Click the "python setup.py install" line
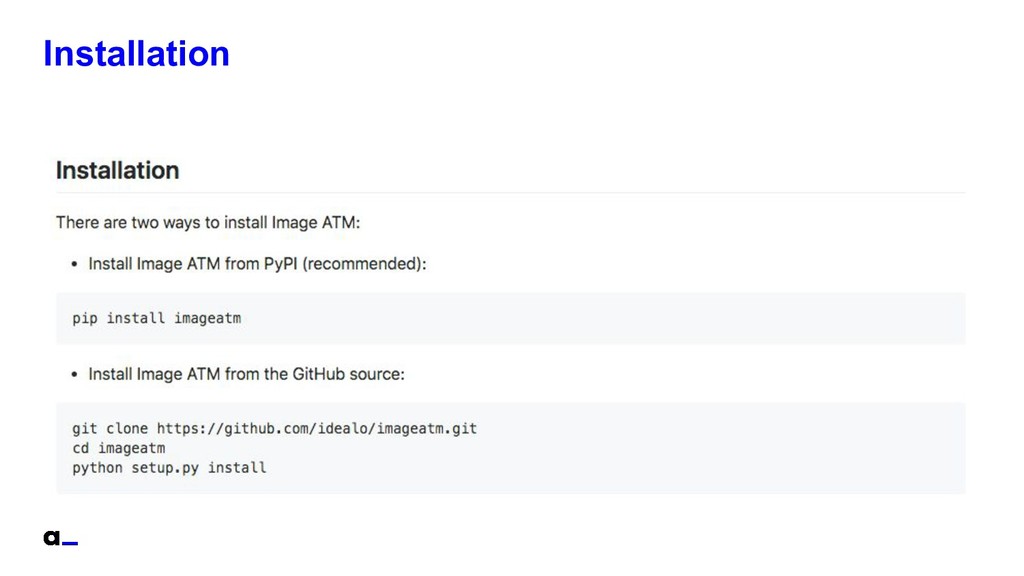 169,468
